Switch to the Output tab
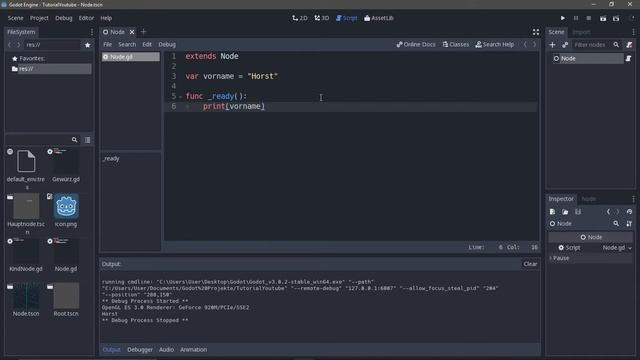 tap(111, 349)
